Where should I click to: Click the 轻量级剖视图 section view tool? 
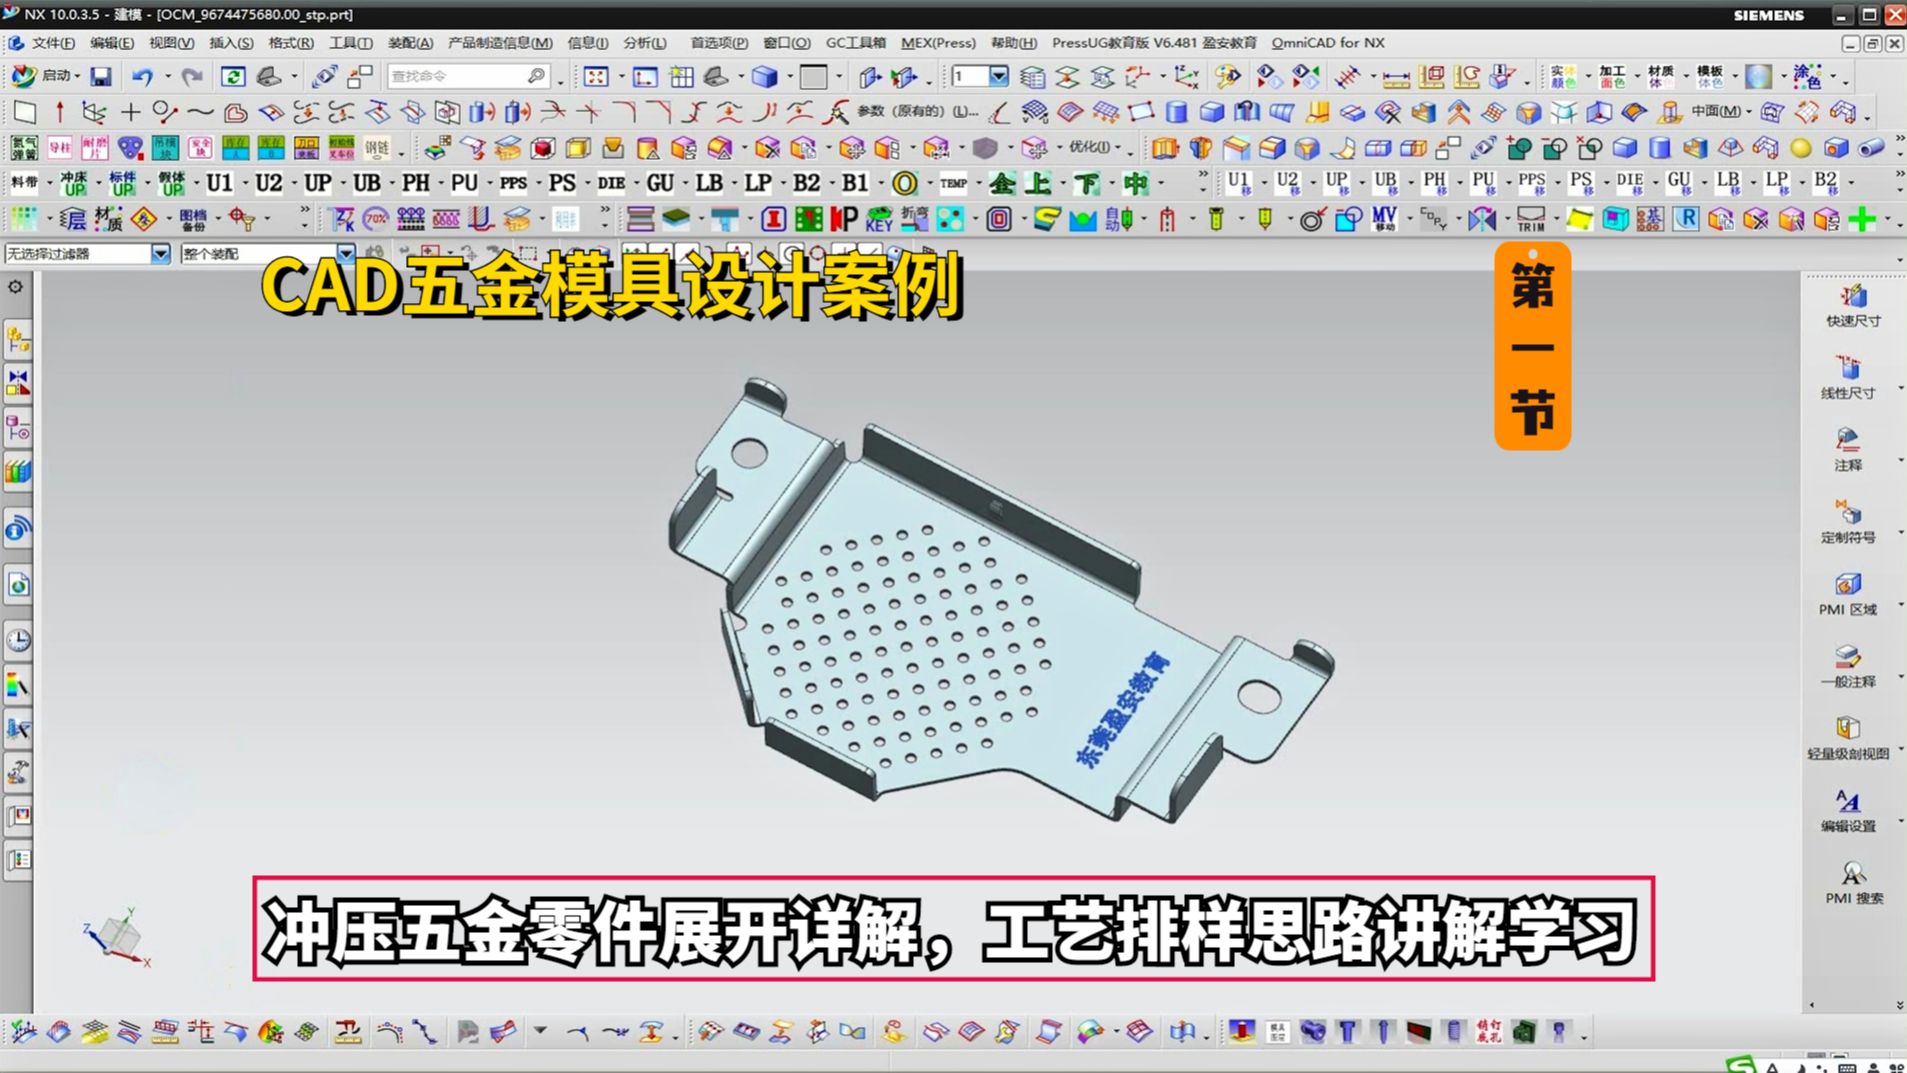tap(1848, 739)
